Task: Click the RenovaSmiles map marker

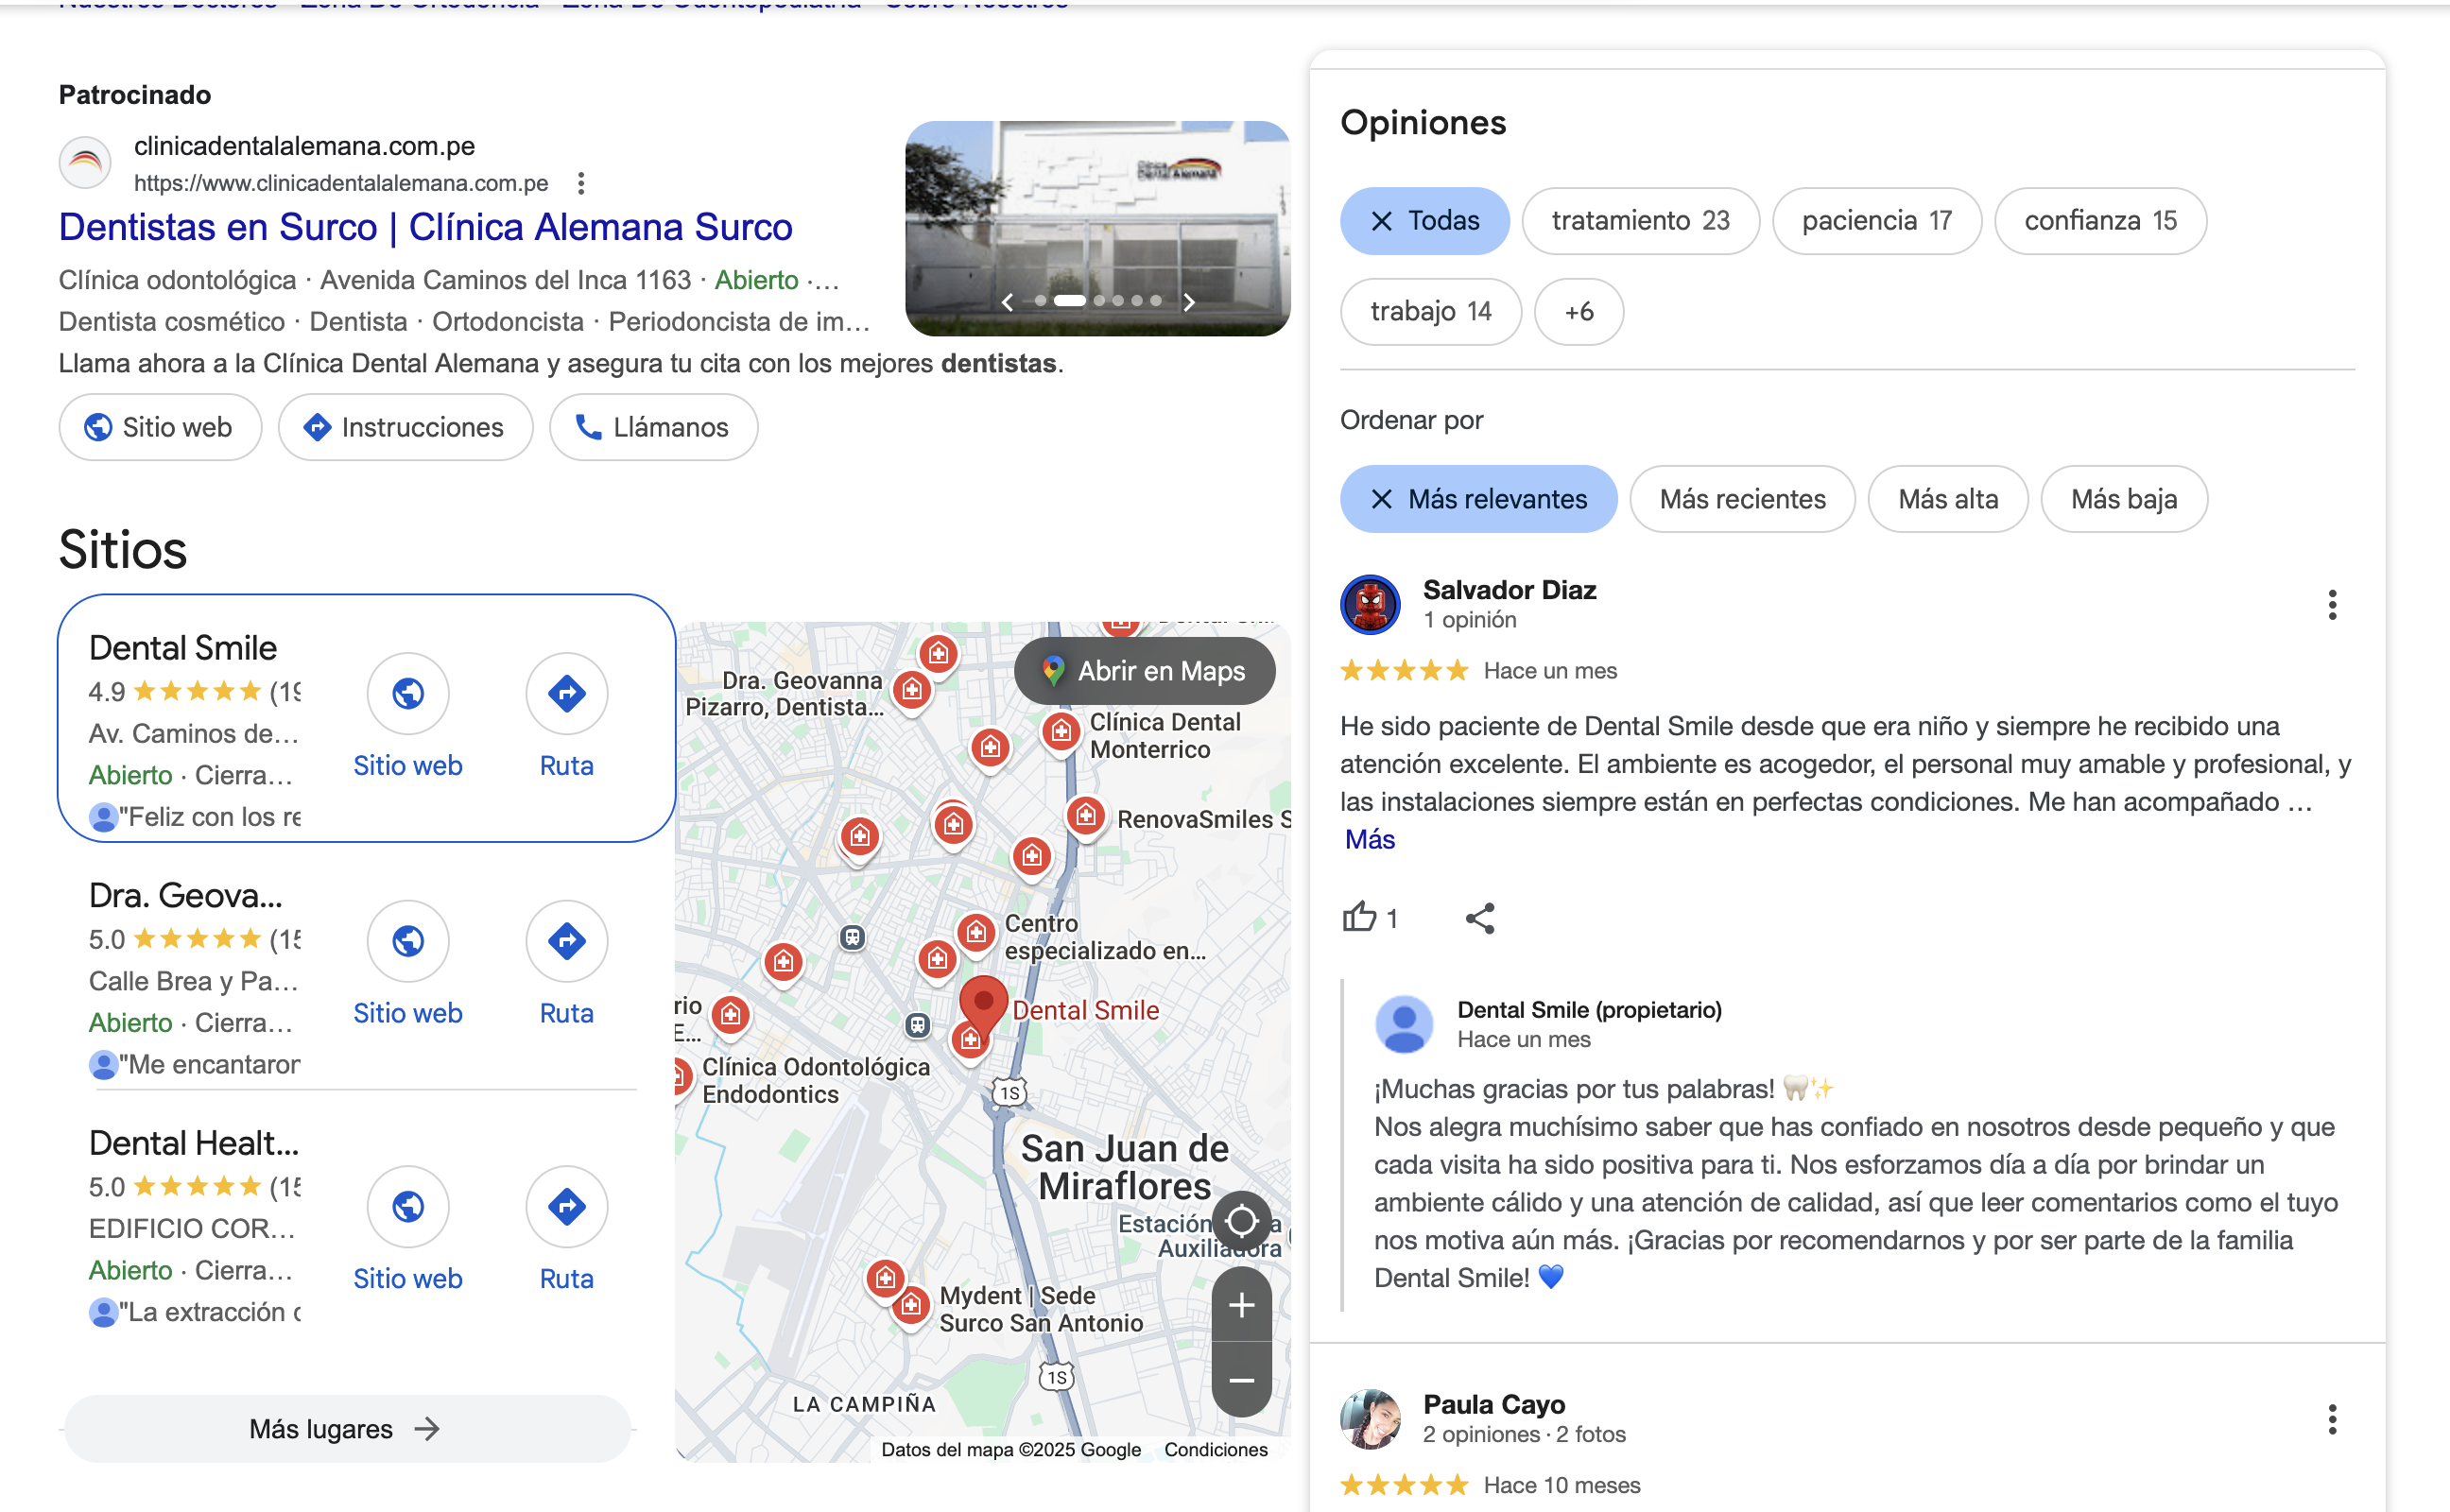Action: point(1085,817)
